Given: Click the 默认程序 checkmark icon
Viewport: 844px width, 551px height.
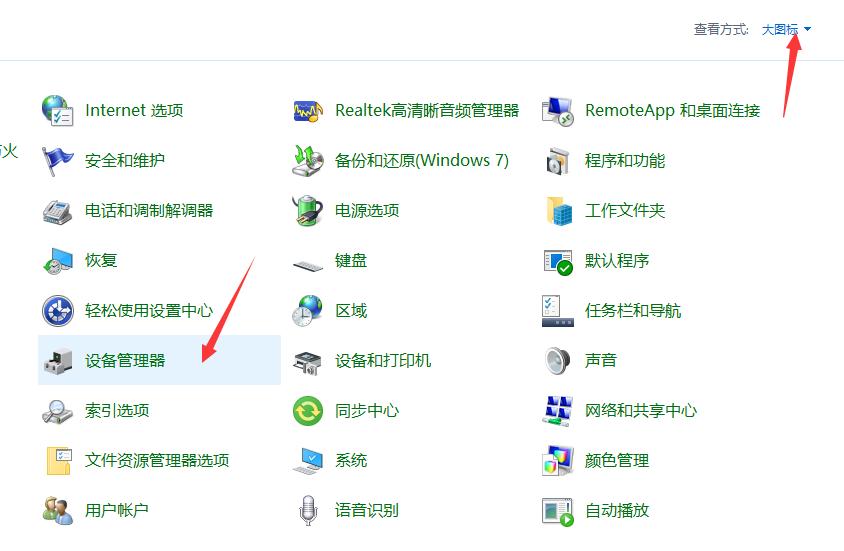Looking at the screenshot, I should pos(558,262).
